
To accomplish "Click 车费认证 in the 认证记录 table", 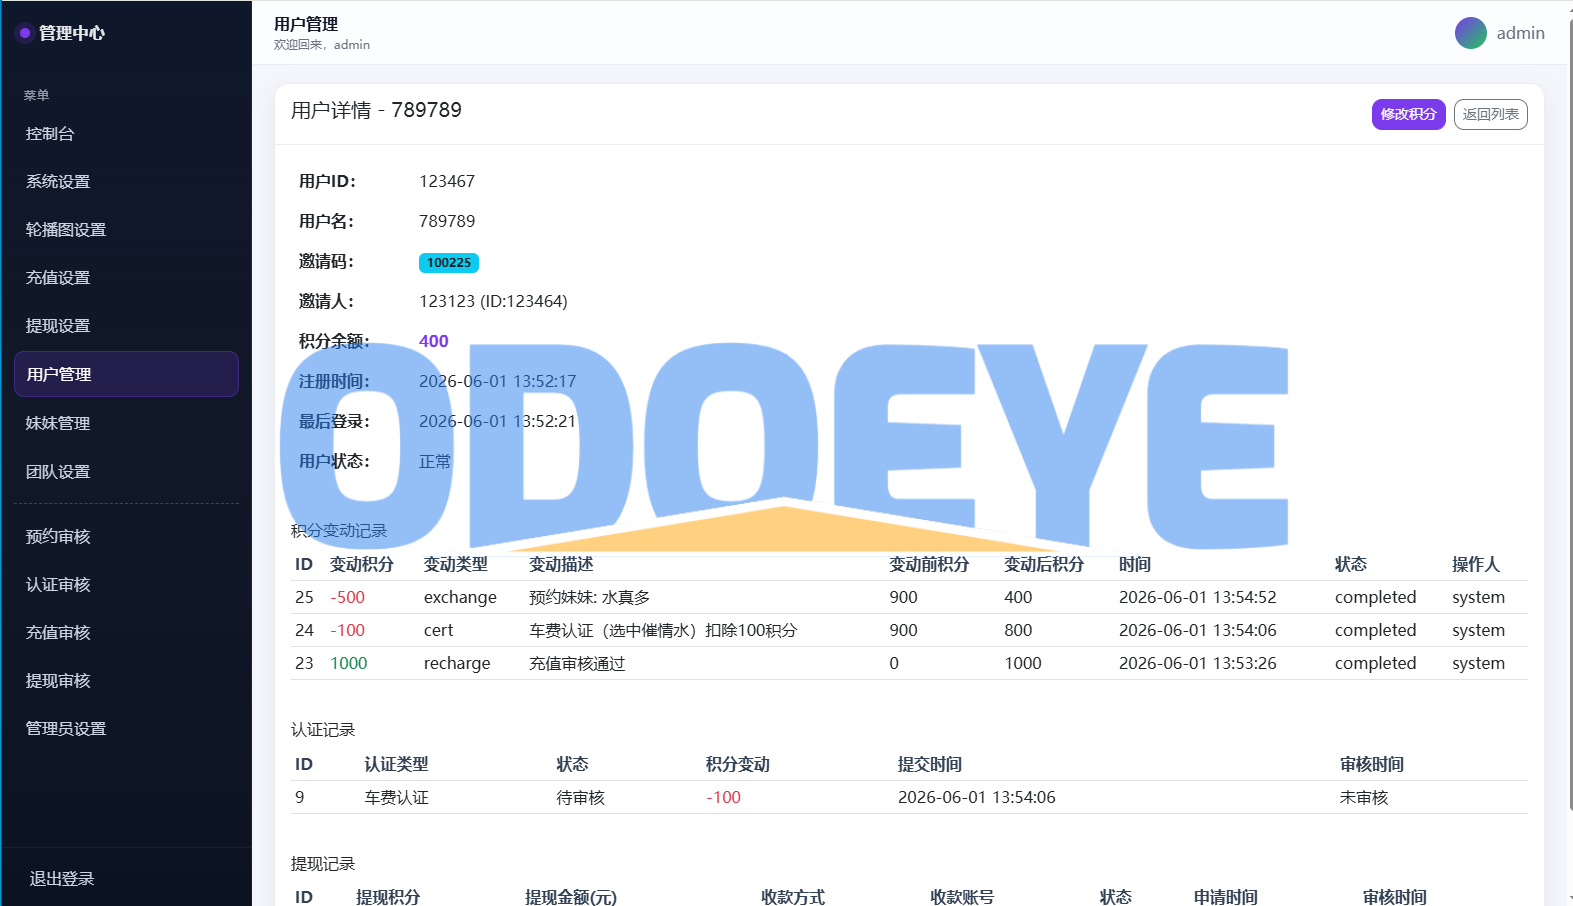I will 396,797.
